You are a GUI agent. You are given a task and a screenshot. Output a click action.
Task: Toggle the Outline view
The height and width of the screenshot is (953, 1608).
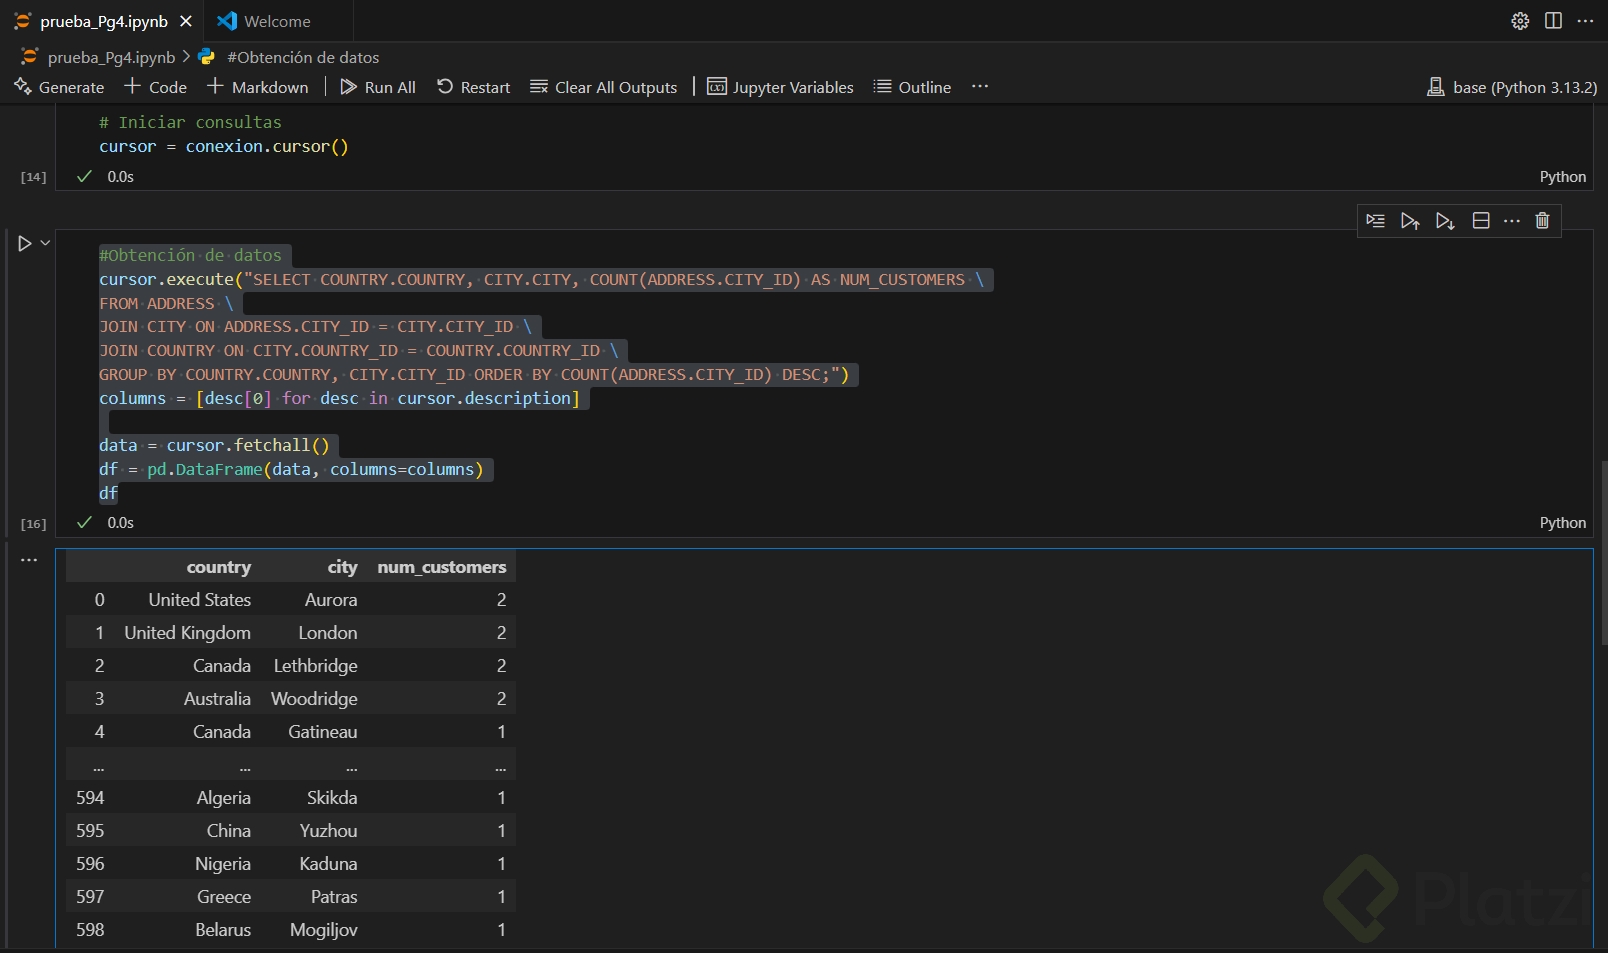point(912,87)
